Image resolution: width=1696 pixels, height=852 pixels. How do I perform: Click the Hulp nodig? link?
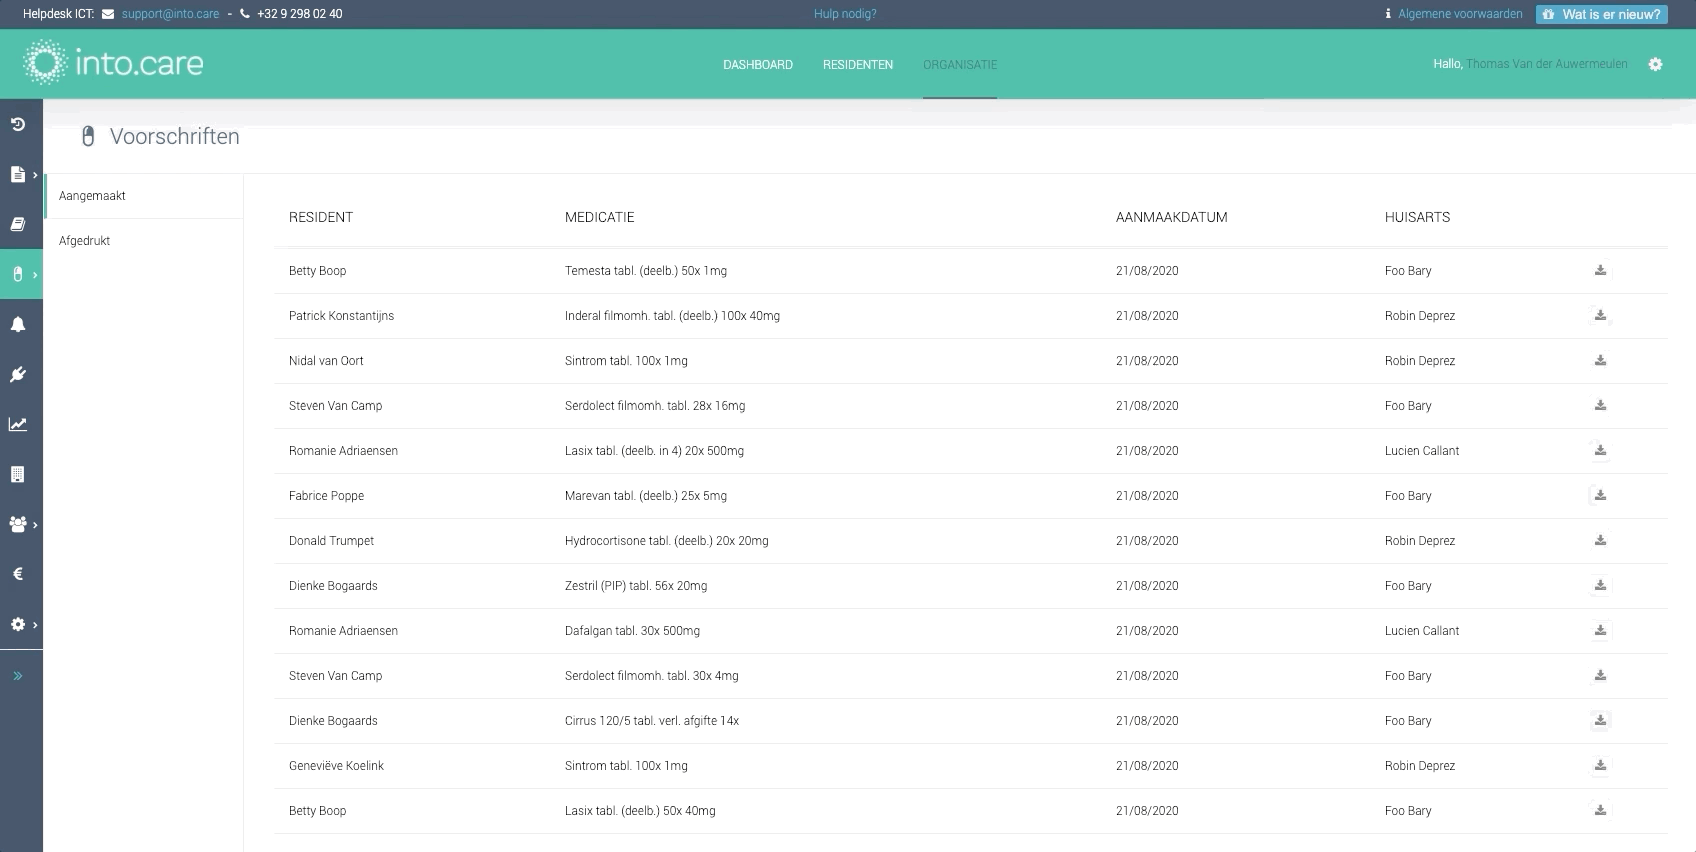[x=845, y=14]
